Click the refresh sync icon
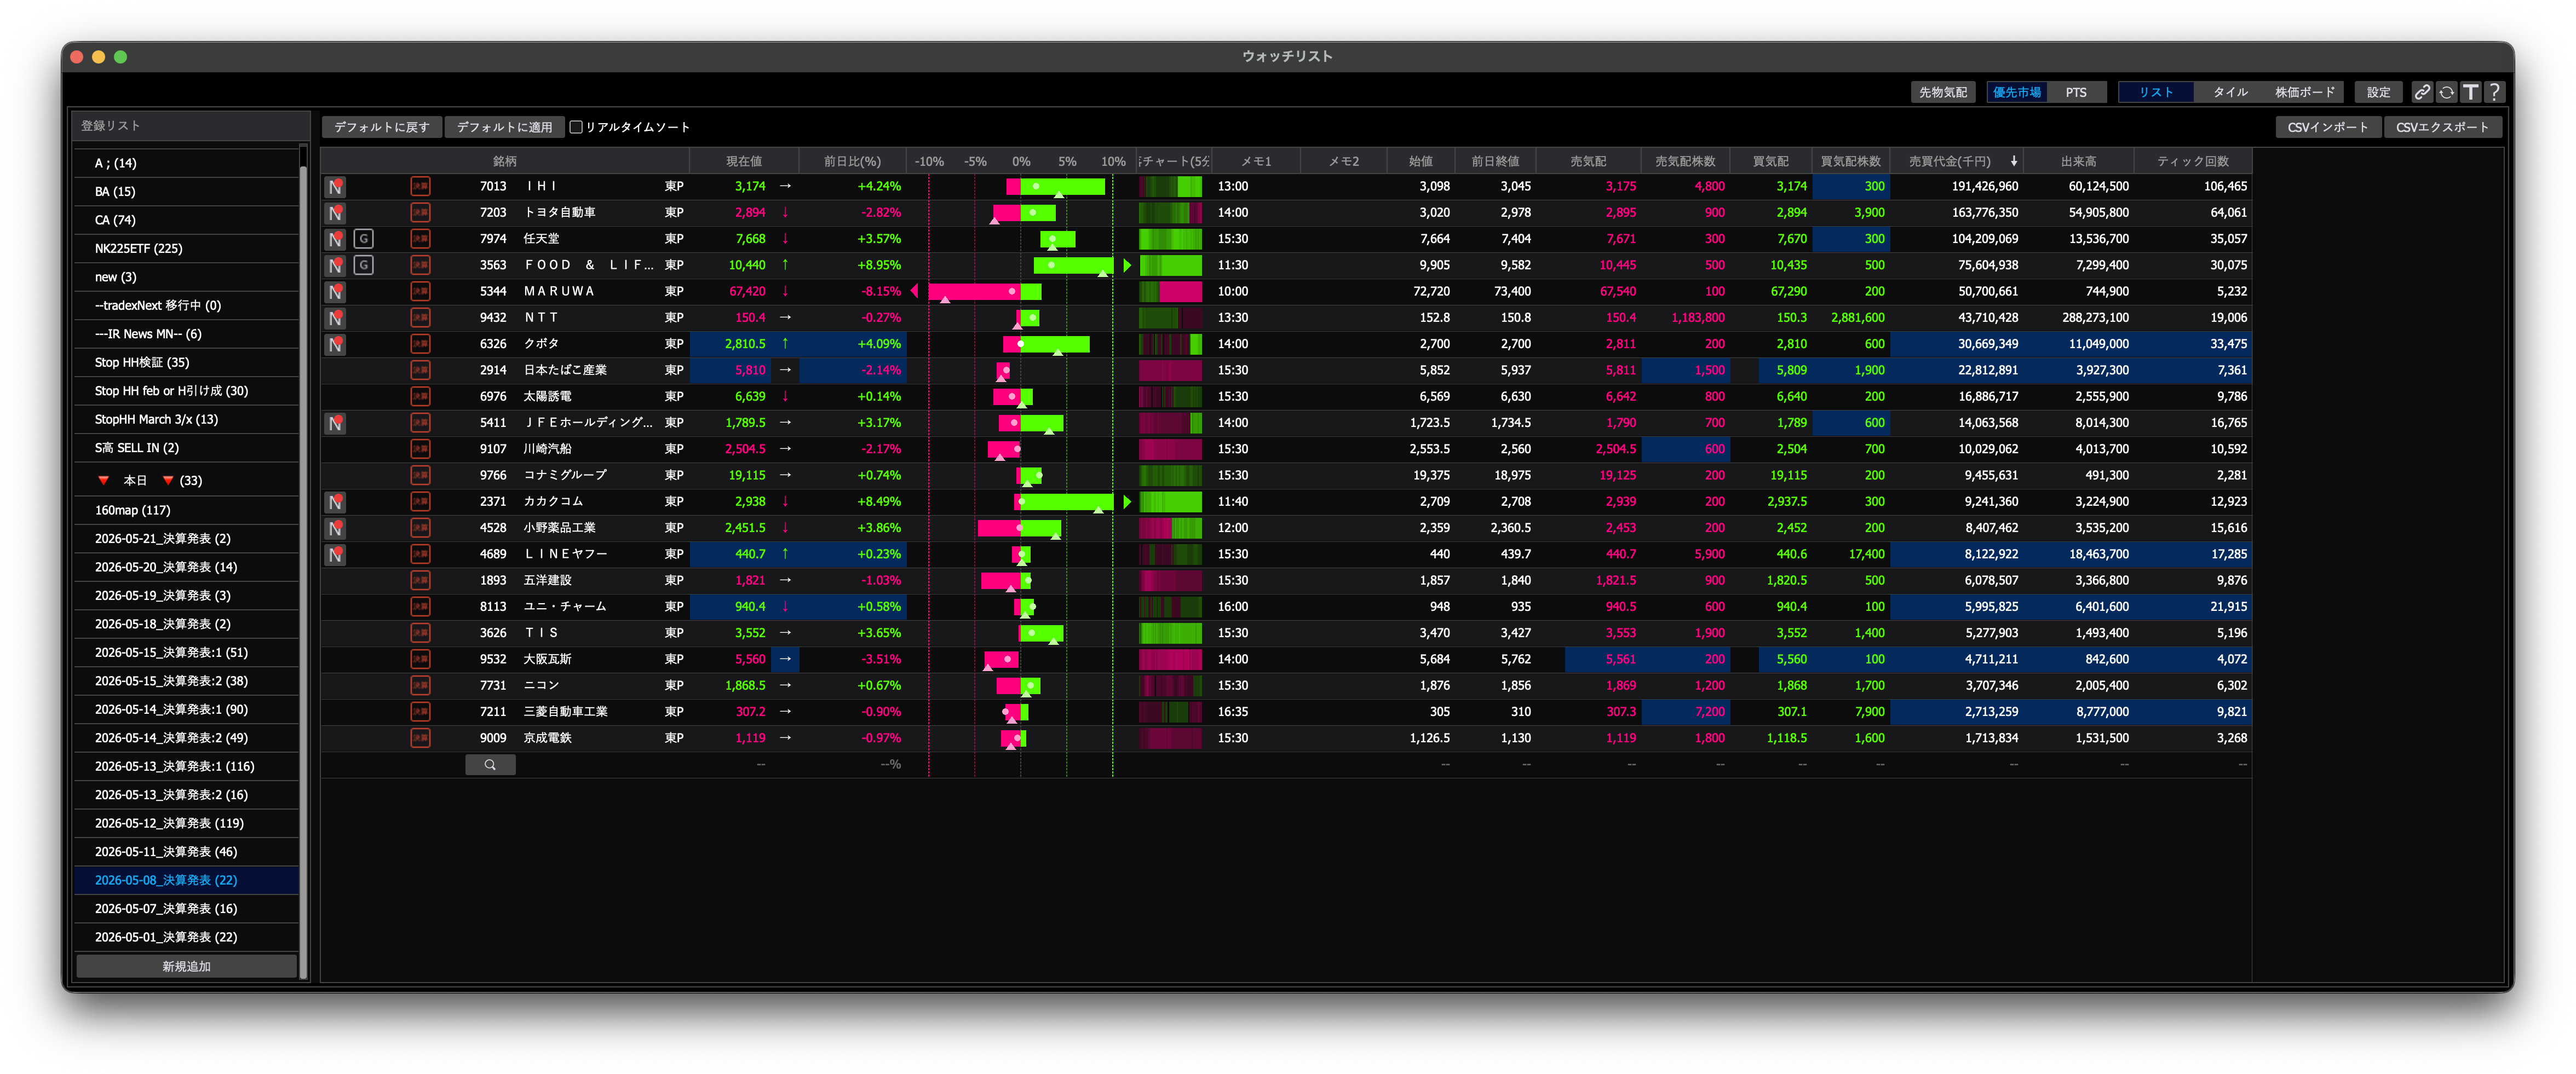 click(x=2446, y=92)
